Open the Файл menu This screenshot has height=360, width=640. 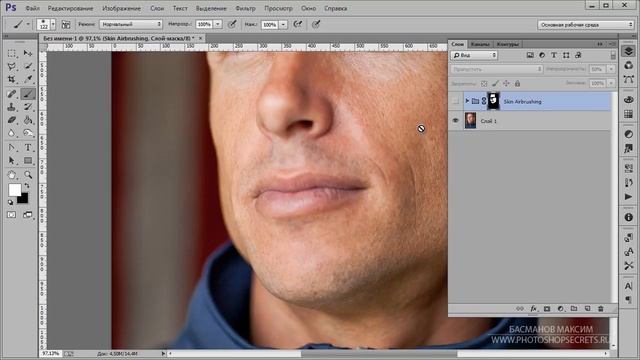click(32, 8)
